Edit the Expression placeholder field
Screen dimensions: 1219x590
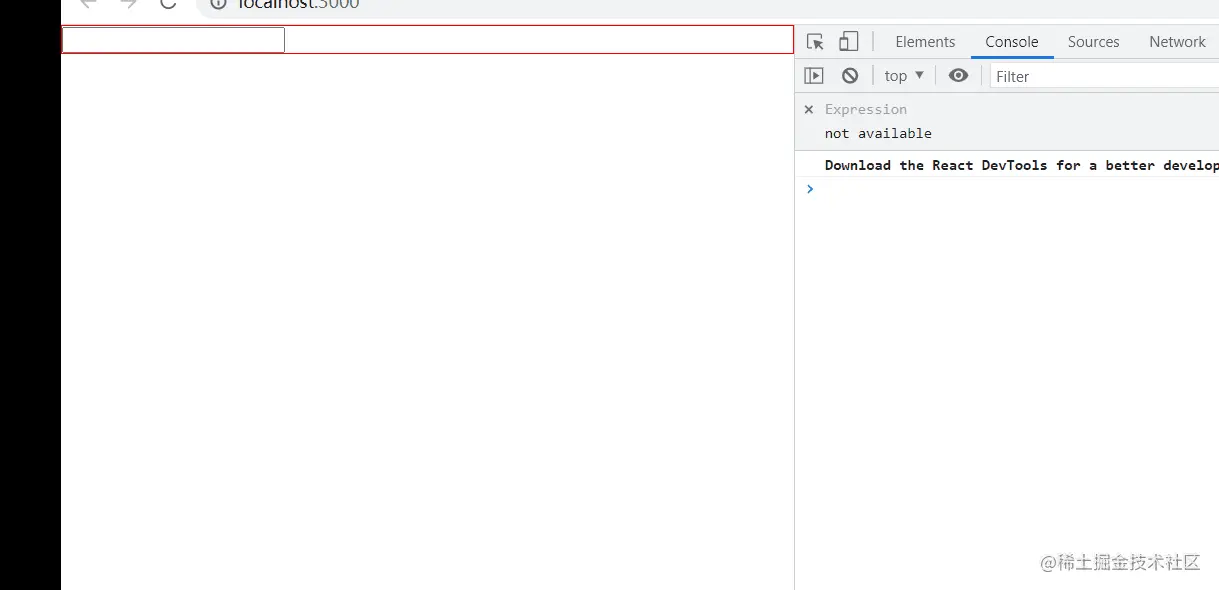point(866,110)
